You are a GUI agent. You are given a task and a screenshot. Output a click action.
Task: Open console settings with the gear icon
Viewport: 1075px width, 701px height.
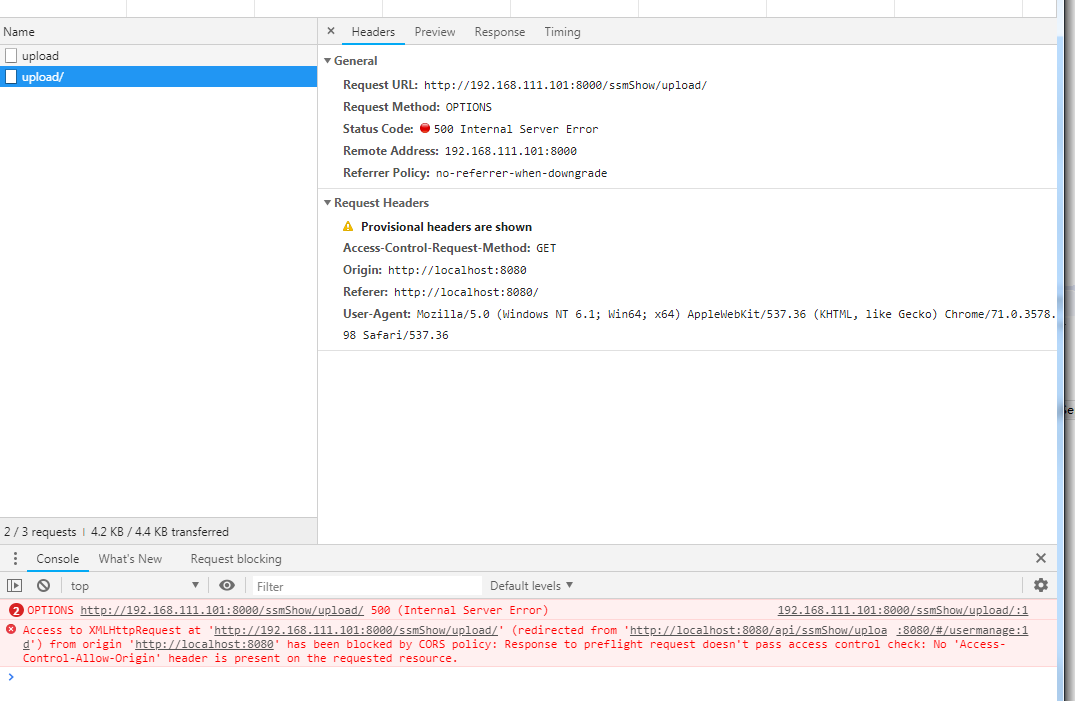tap(1041, 585)
